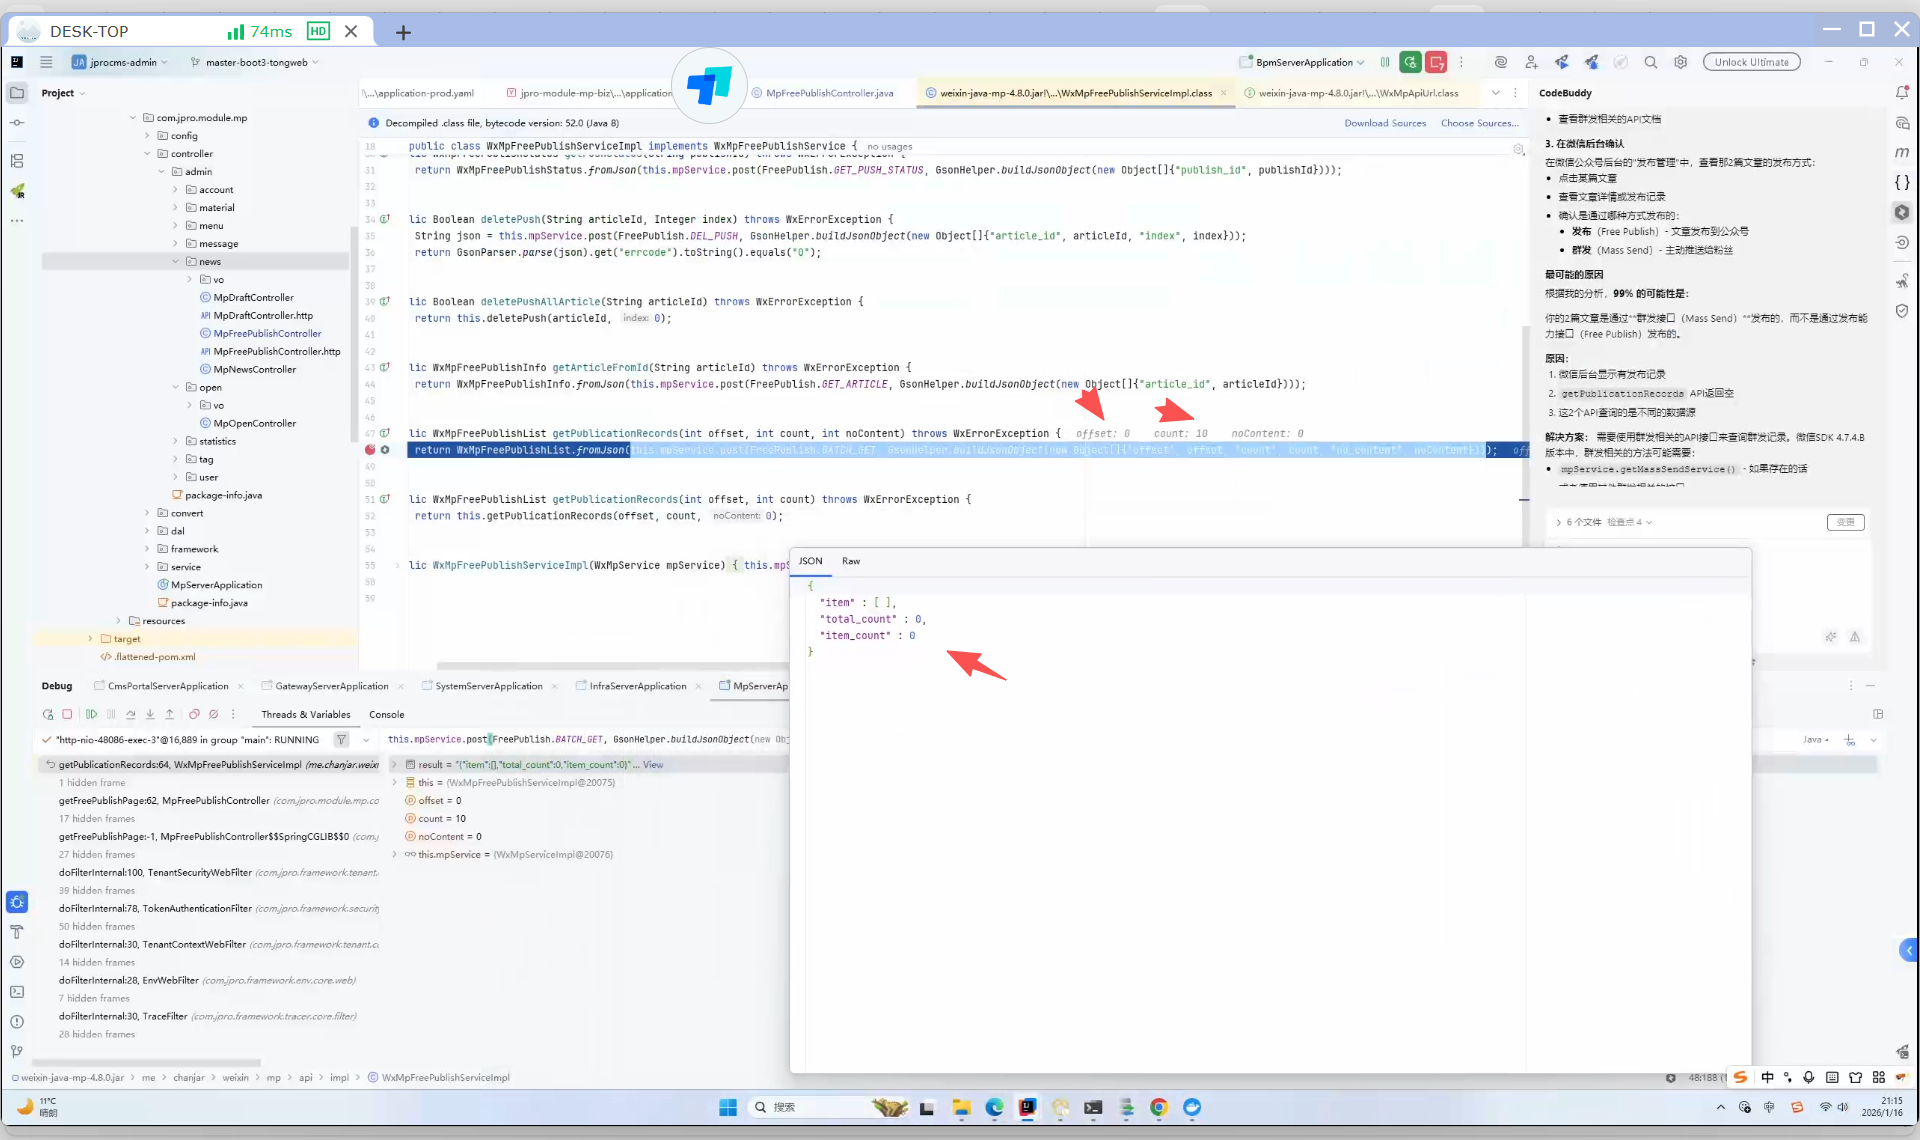Open the Notifications bell panel
The height and width of the screenshot is (1140, 1920).
1901,93
